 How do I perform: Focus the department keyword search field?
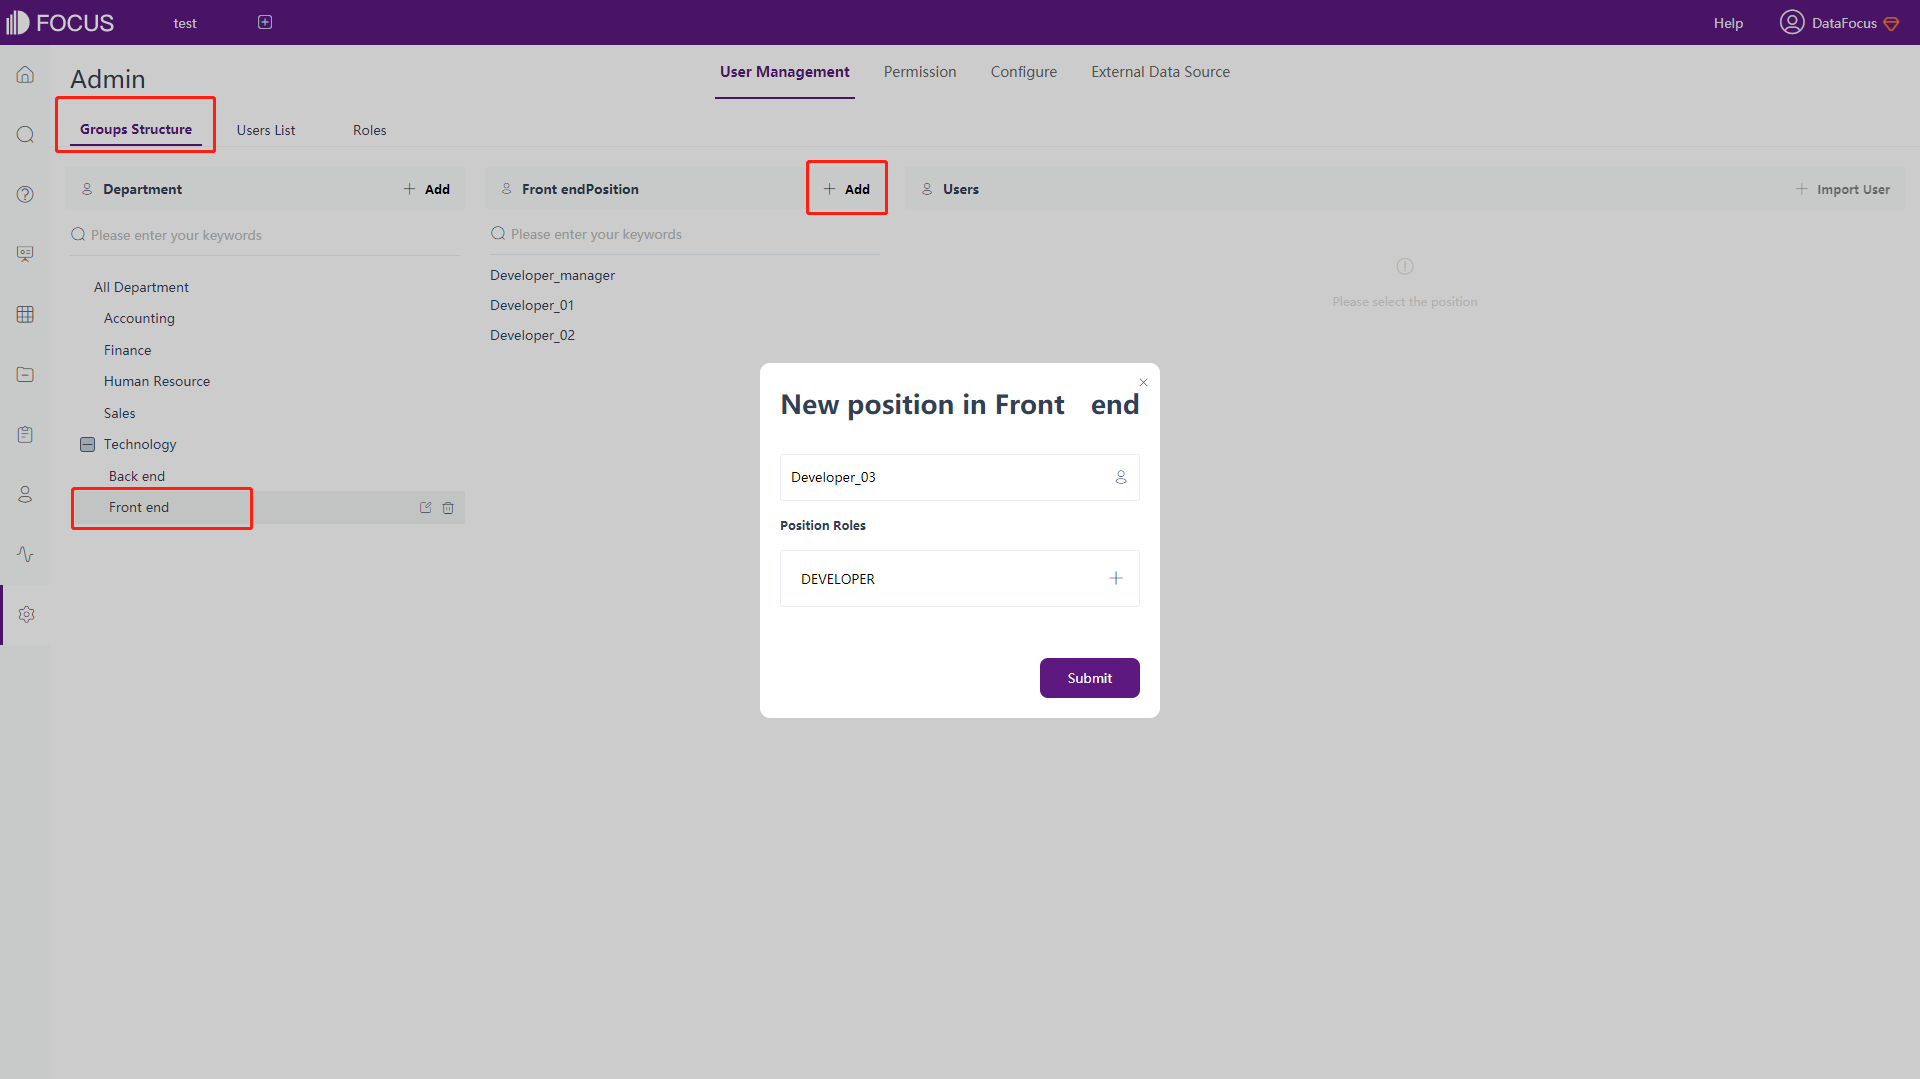click(x=265, y=235)
